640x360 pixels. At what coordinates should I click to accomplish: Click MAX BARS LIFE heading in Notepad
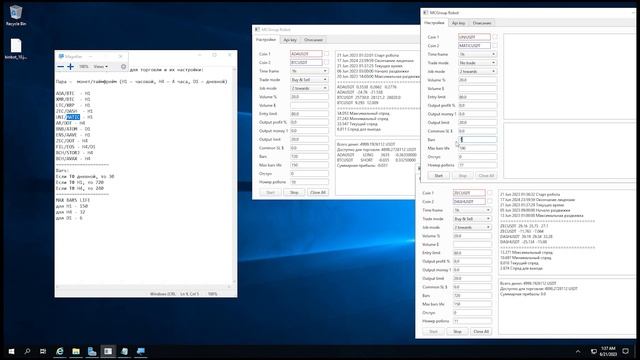click(x=73, y=200)
